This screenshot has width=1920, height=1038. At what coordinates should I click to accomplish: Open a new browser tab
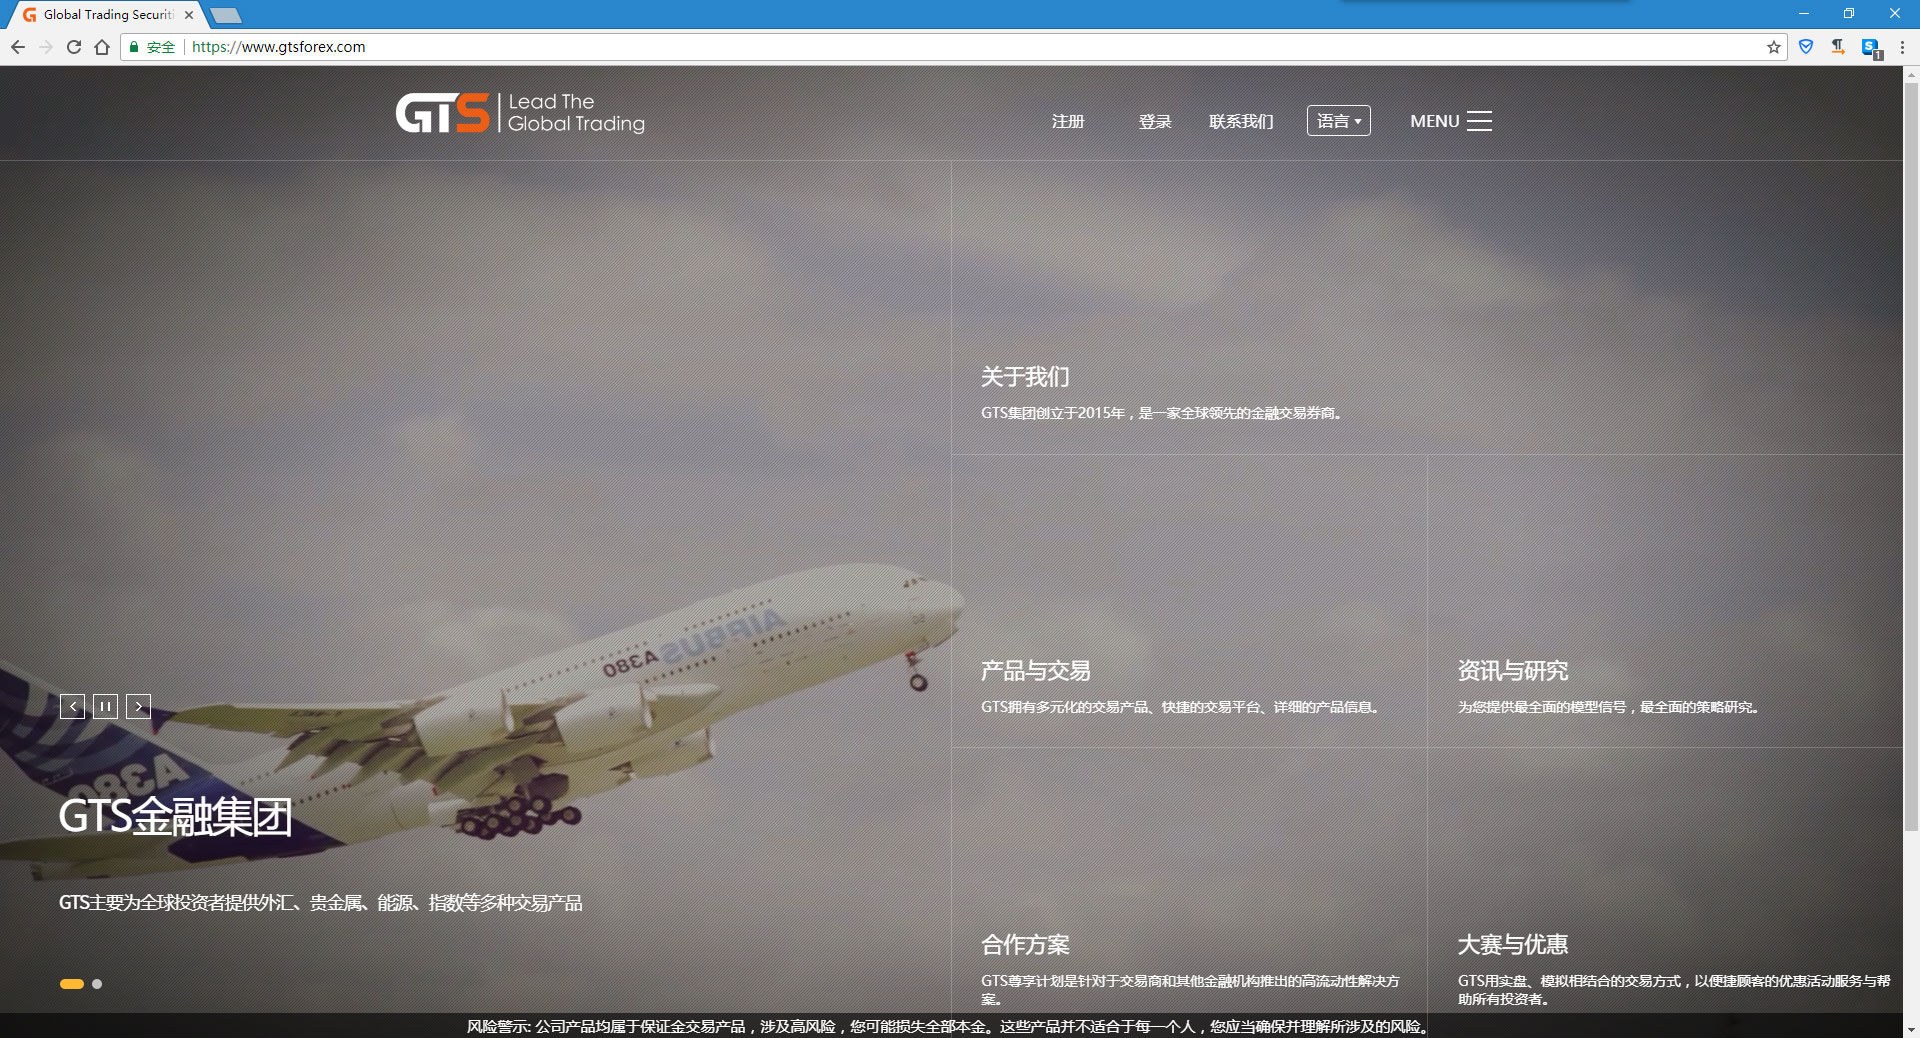tap(226, 15)
